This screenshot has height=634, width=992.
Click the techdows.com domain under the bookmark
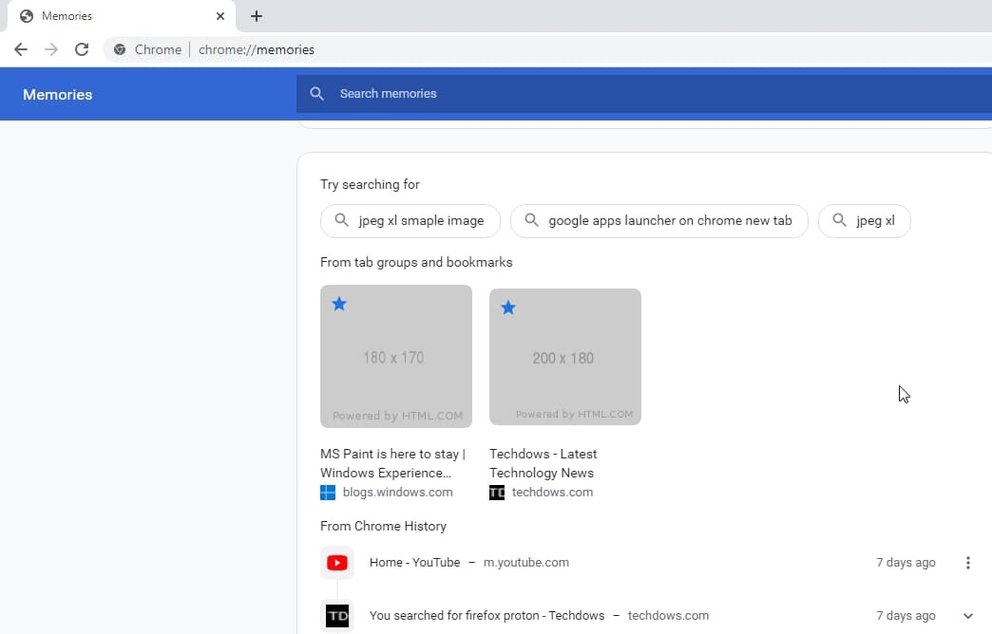click(552, 492)
